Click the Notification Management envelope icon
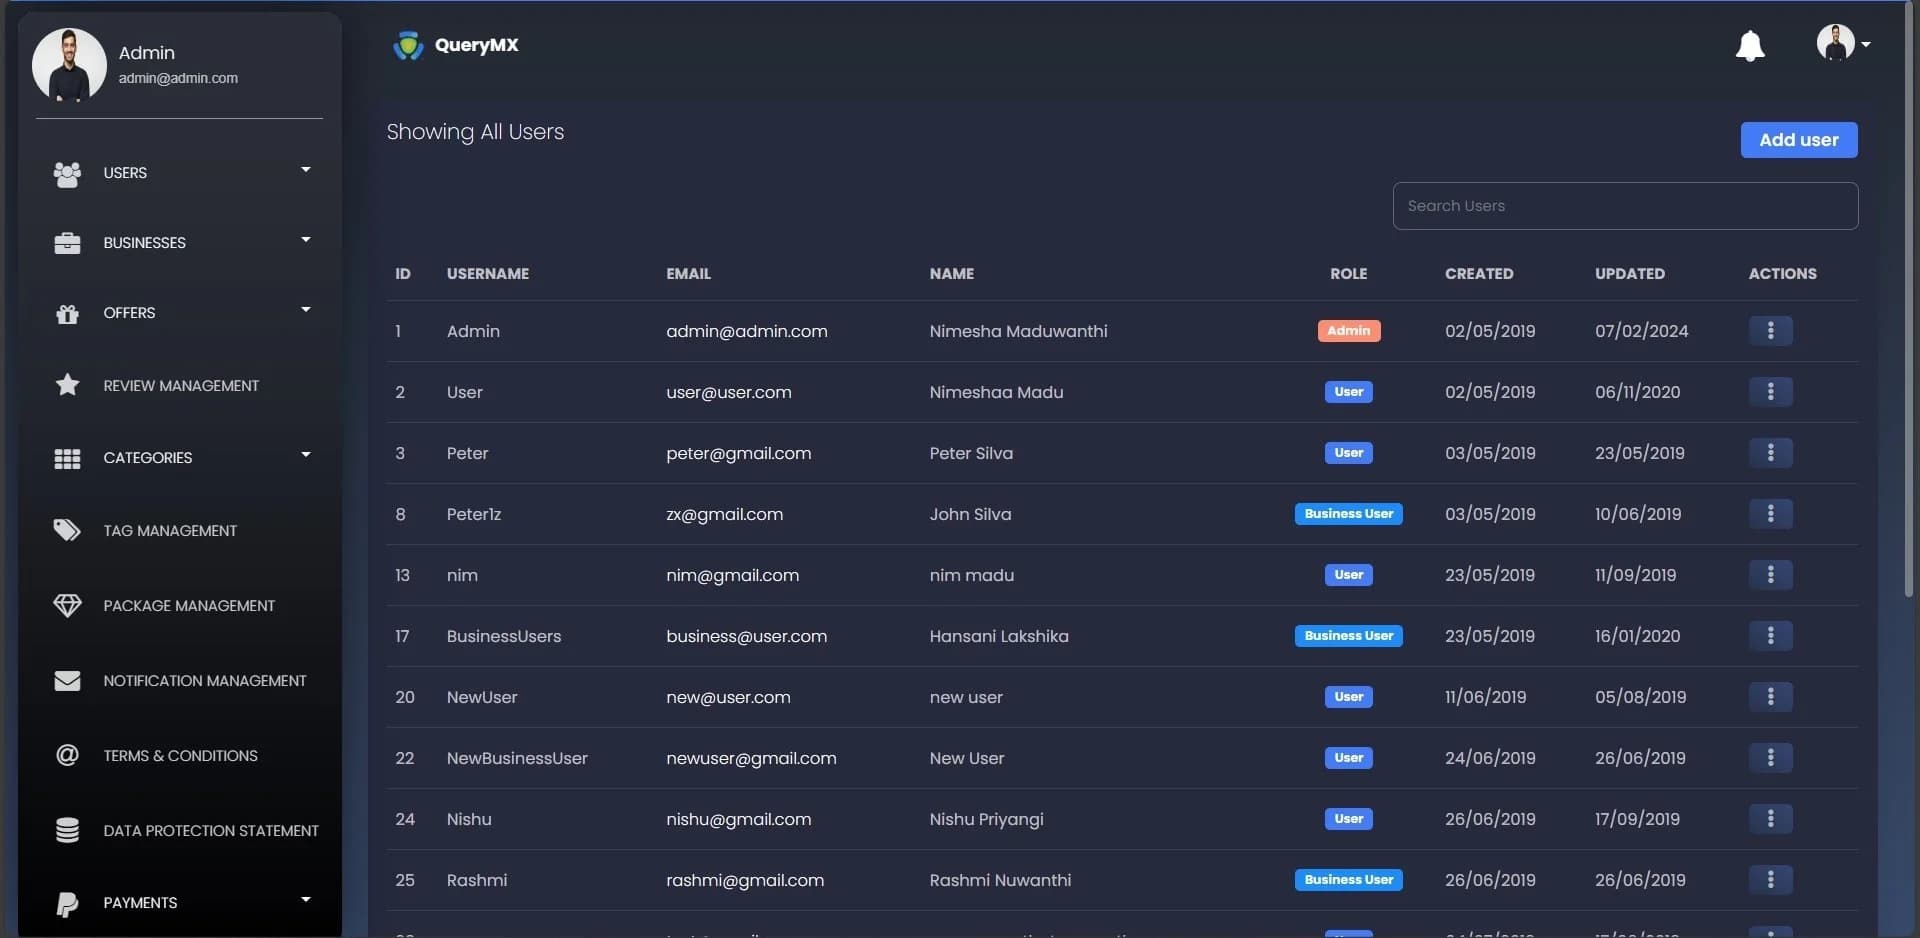This screenshot has width=1920, height=938. pos(66,680)
